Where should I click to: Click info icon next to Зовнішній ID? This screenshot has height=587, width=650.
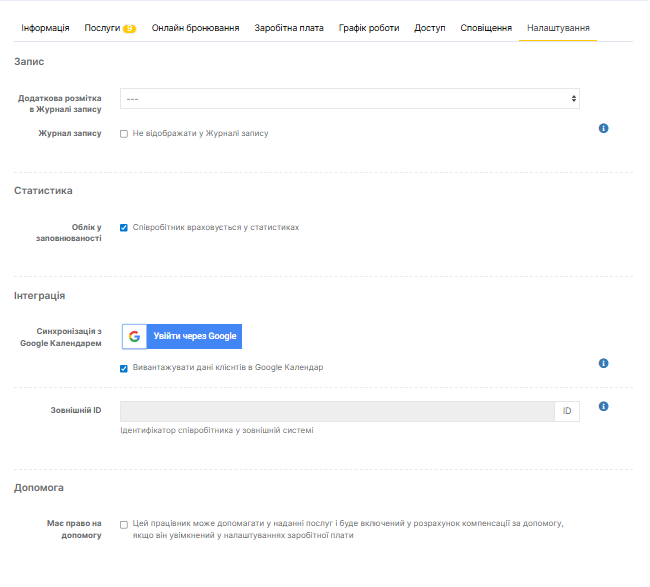[604, 407]
